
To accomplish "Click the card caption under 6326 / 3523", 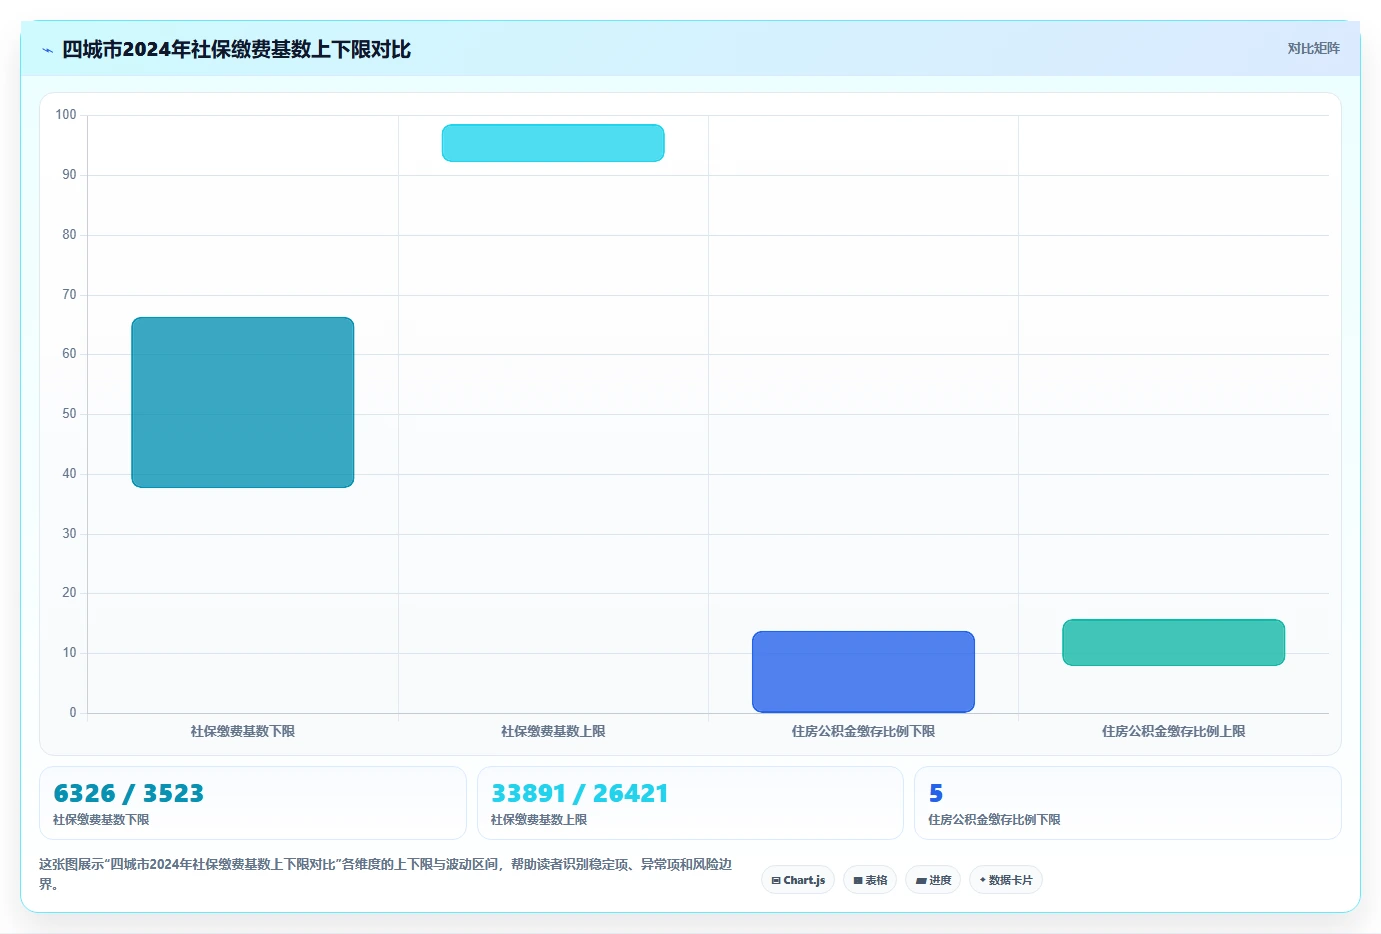I will pyautogui.click(x=101, y=820).
